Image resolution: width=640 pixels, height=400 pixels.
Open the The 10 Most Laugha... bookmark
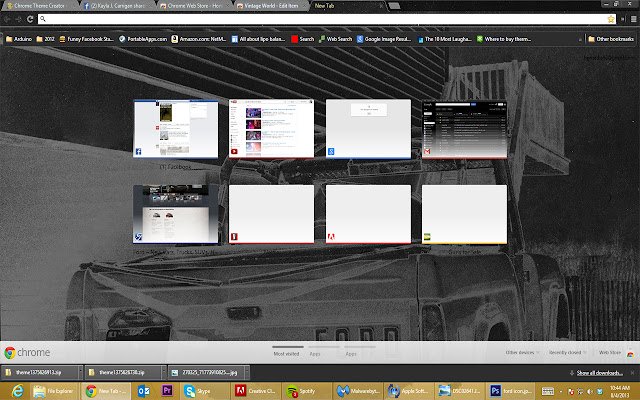click(x=444, y=39)
